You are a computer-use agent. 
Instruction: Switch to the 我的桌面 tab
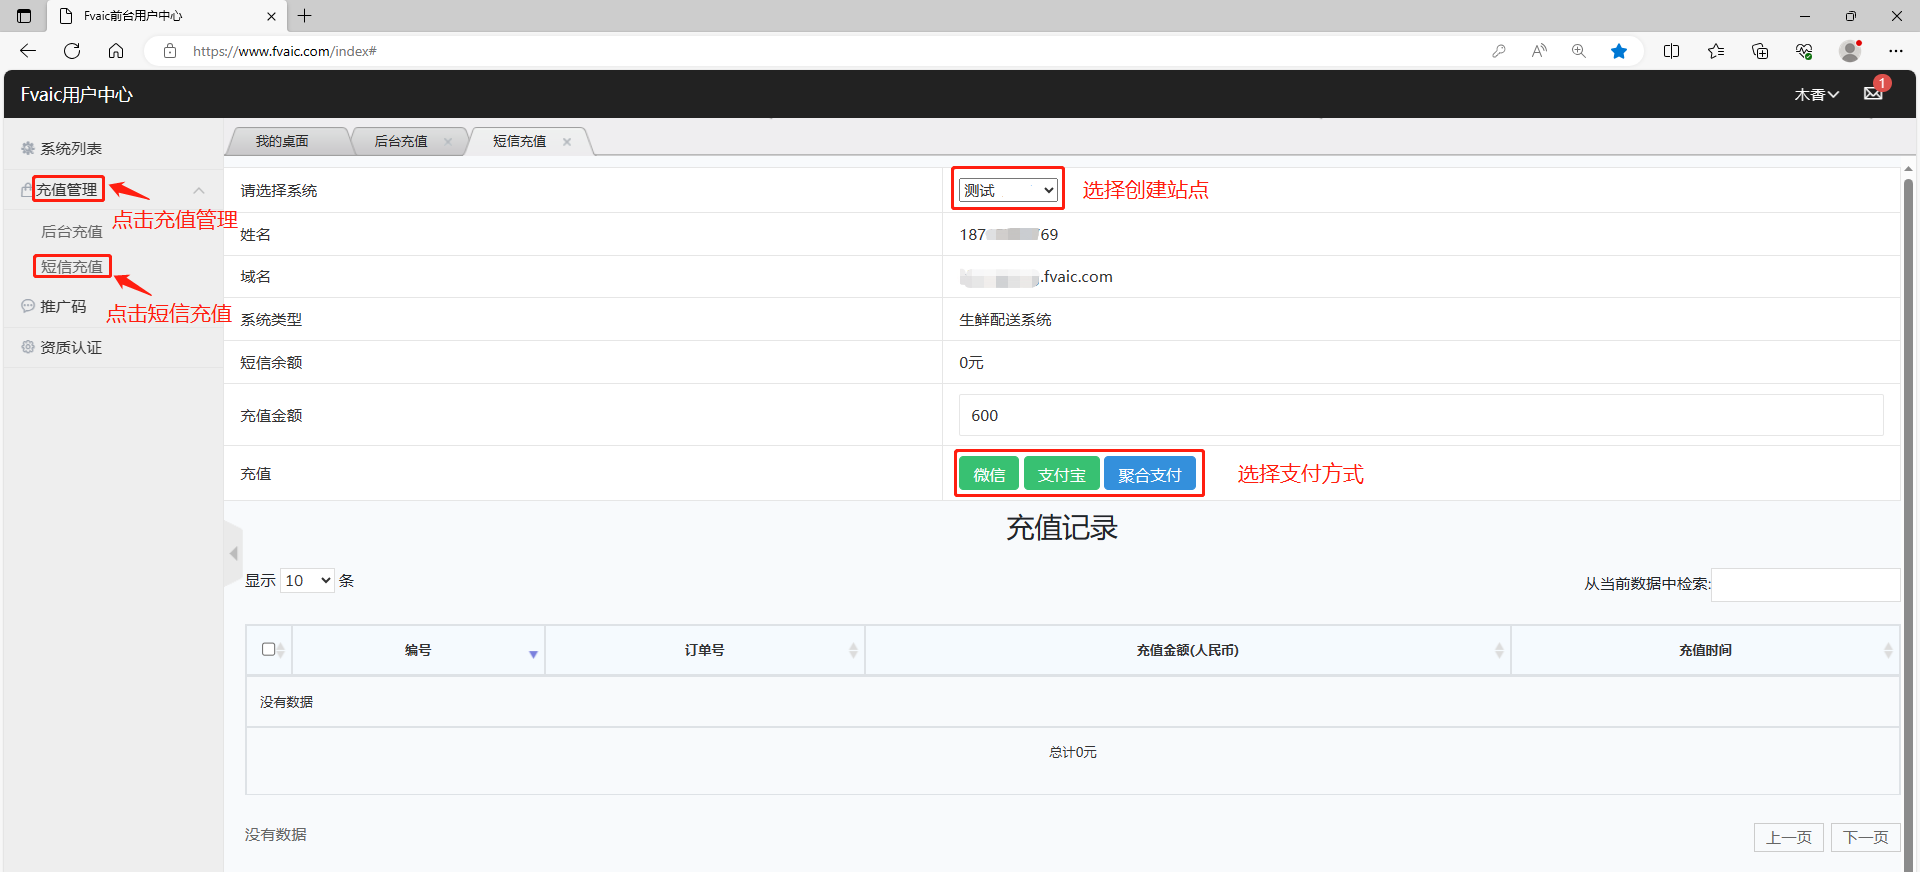click(282, 142)
